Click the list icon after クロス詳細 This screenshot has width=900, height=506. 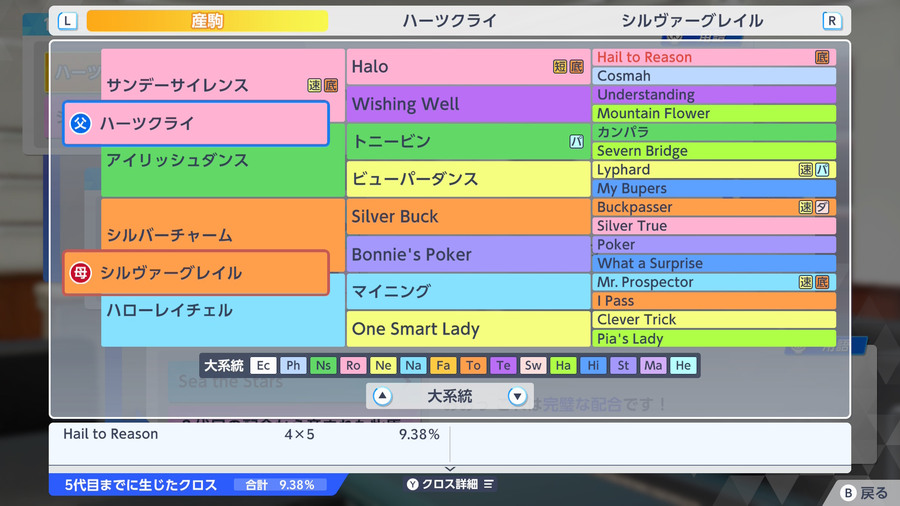click(488, 484)
